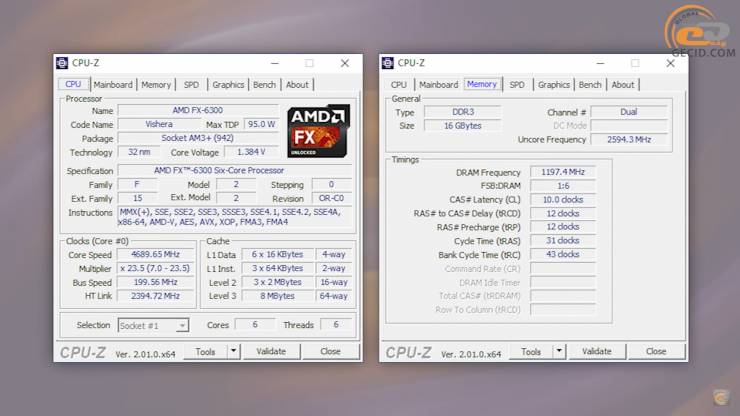Switch to About tab in right CPU-Z window

622,85
